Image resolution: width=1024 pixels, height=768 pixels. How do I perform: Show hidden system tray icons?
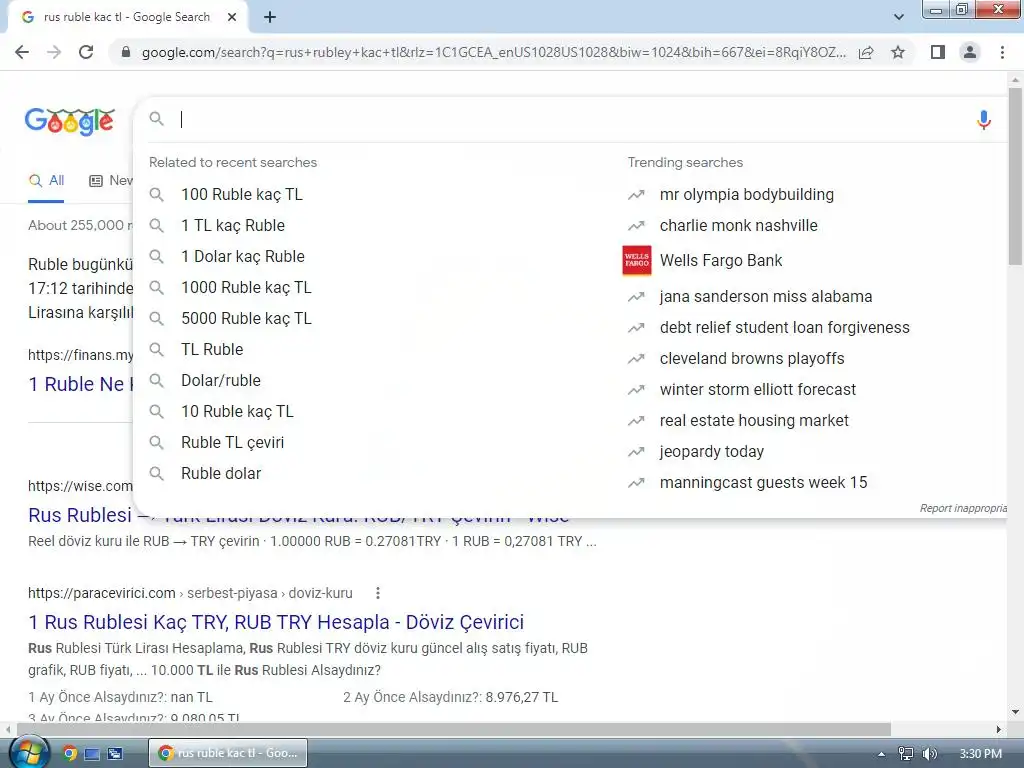[x=882, y=754]
